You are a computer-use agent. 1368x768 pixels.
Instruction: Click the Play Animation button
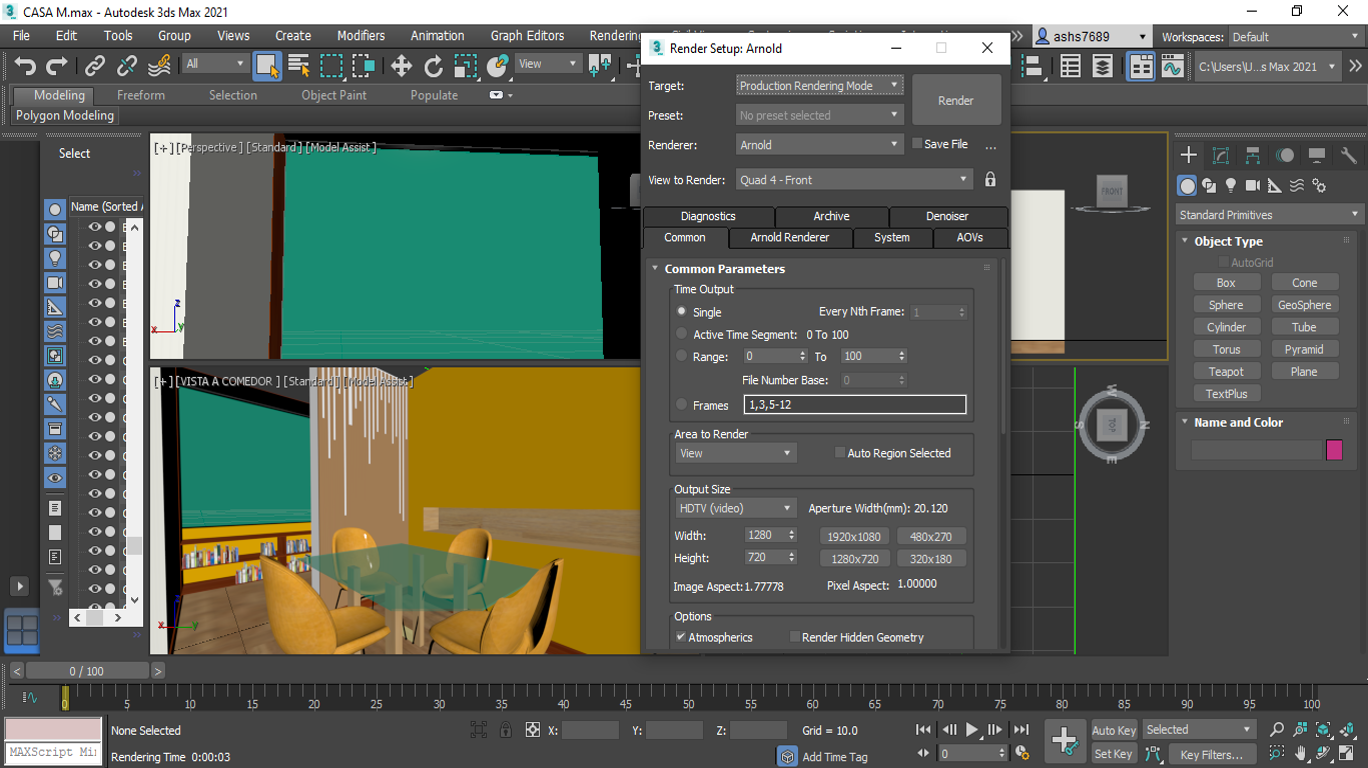tap(972, 730)
